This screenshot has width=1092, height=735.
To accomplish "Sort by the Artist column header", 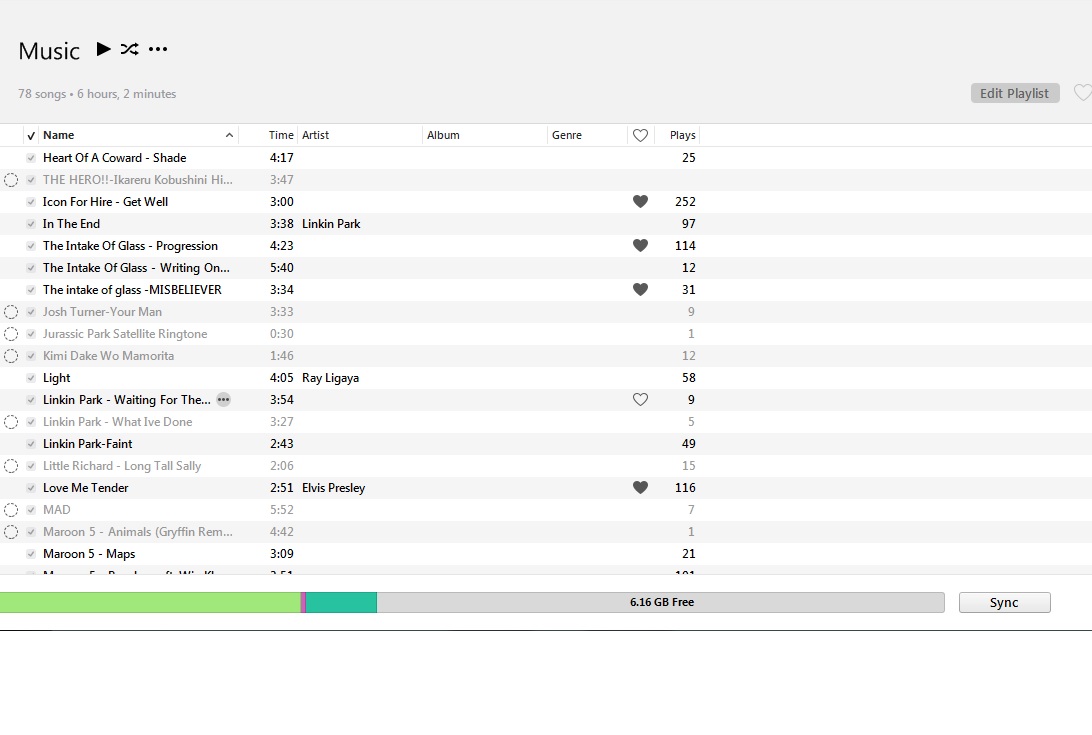I will (x=315, y=135).
